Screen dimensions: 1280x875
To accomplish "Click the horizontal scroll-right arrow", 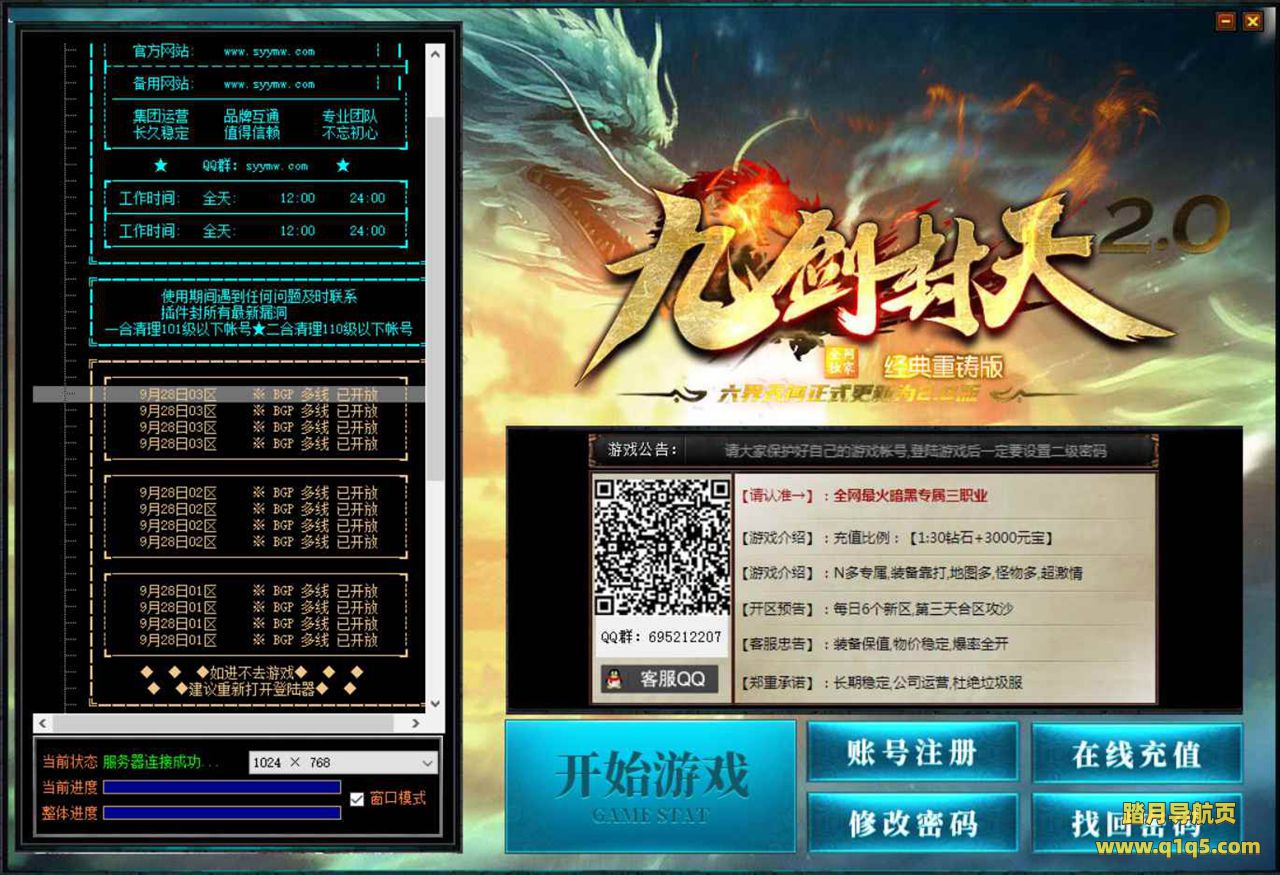I will click(417, 723).
